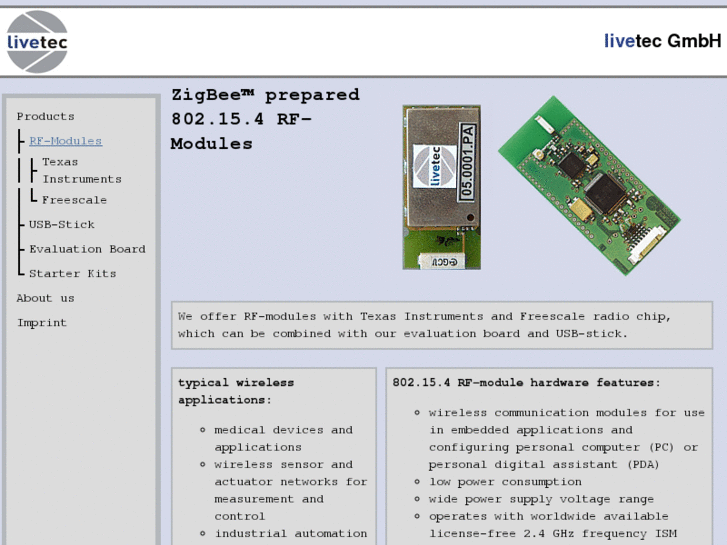The width and height of the screenshot is (727, 545).
Task: Click the green circuit board photo
Action: [589, 186]
